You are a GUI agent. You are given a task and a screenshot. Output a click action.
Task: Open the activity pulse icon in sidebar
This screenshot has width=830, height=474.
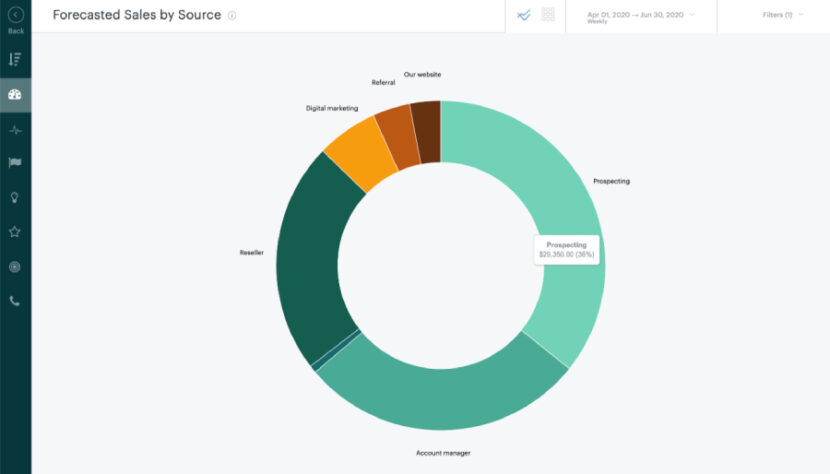(x=15, y=130)
